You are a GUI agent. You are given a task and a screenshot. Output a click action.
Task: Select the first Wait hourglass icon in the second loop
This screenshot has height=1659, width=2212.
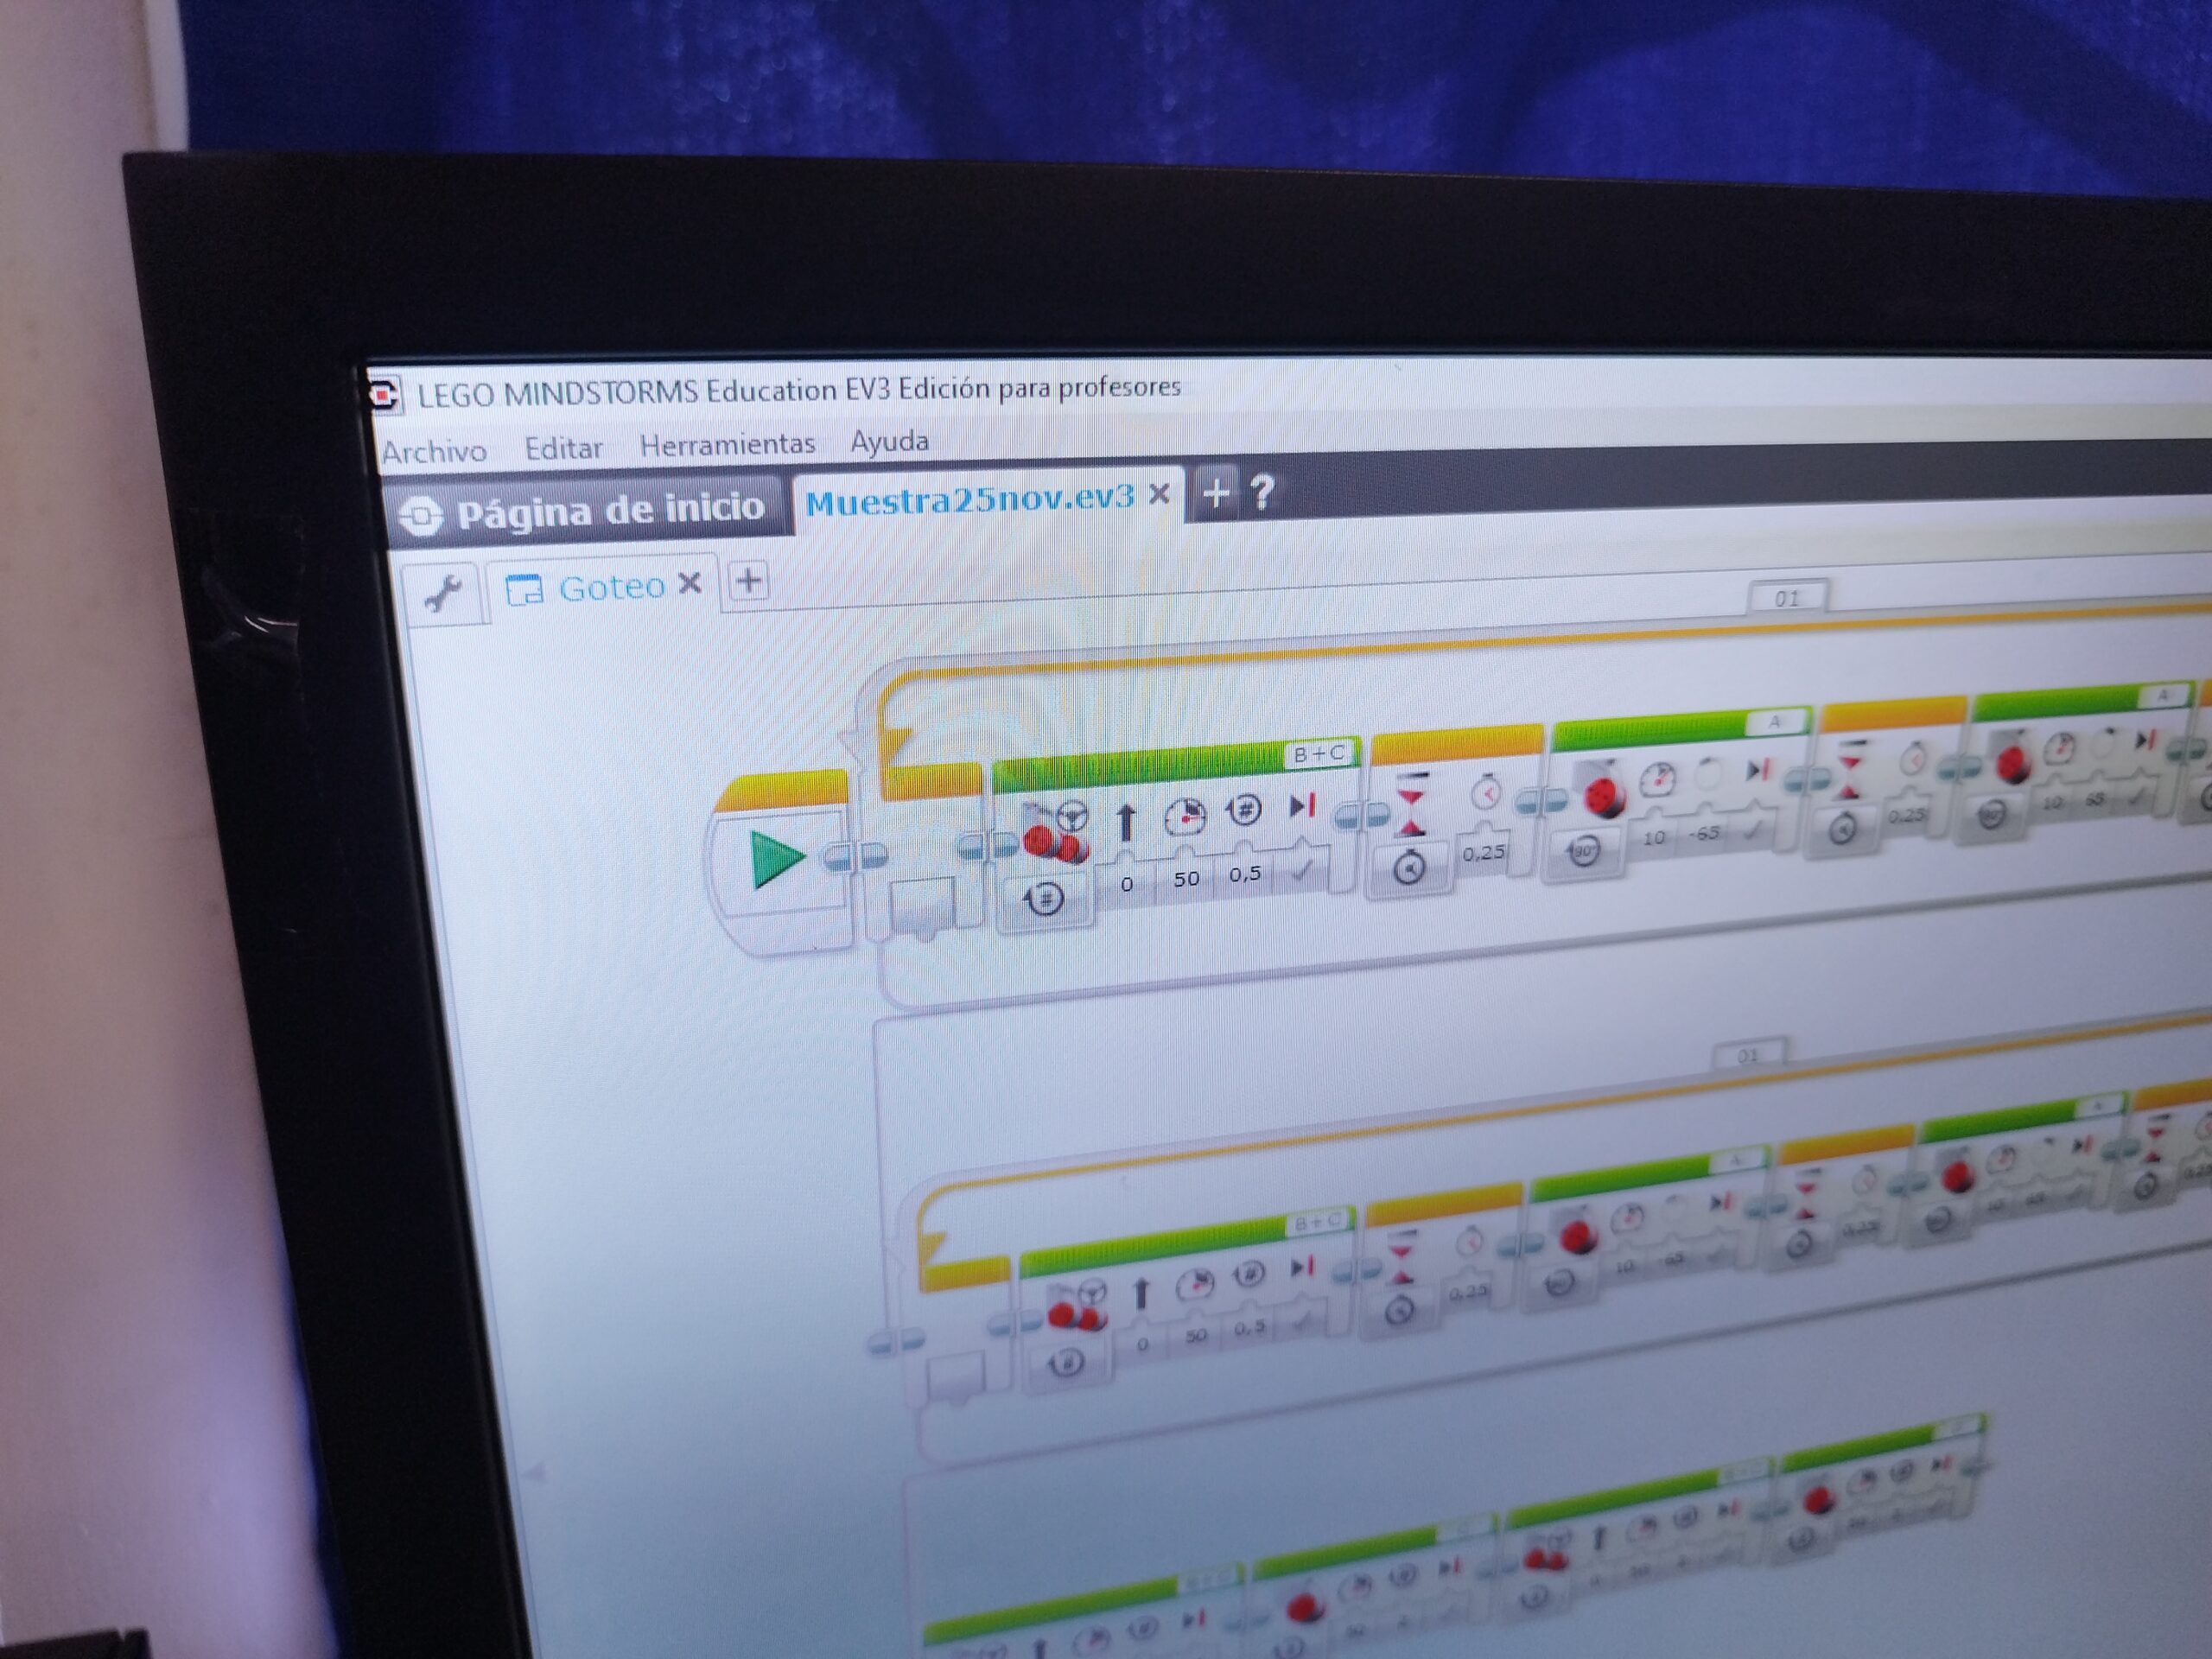coord(1403,1257)
